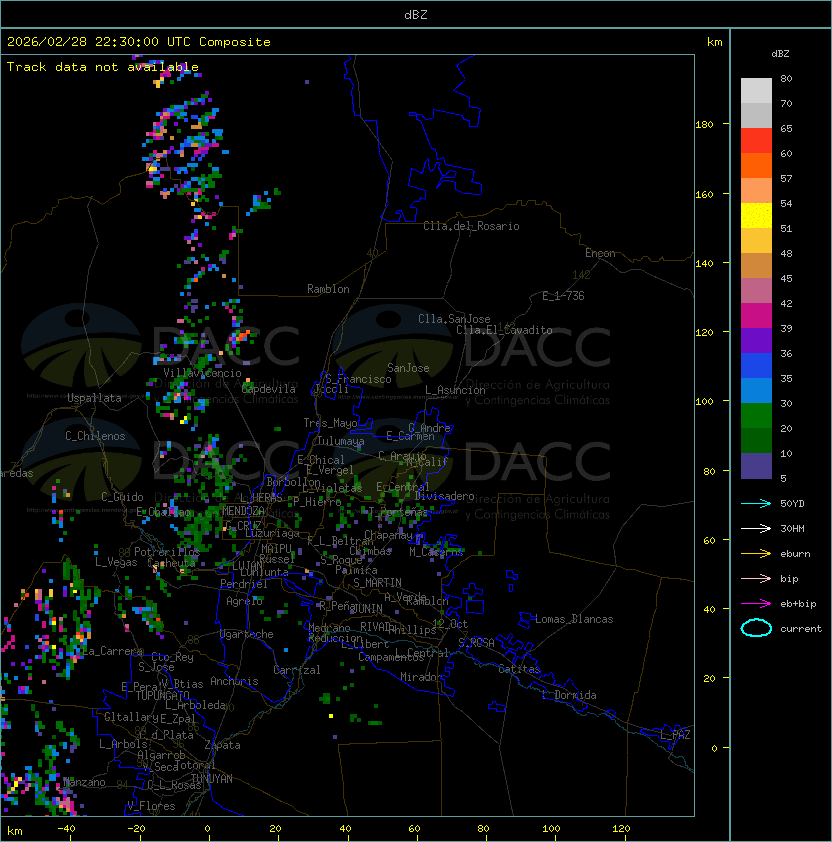The image size is (832, 842).
Task: Select the purple 36–39 dBZ color band
Action: tap(756, 341)
